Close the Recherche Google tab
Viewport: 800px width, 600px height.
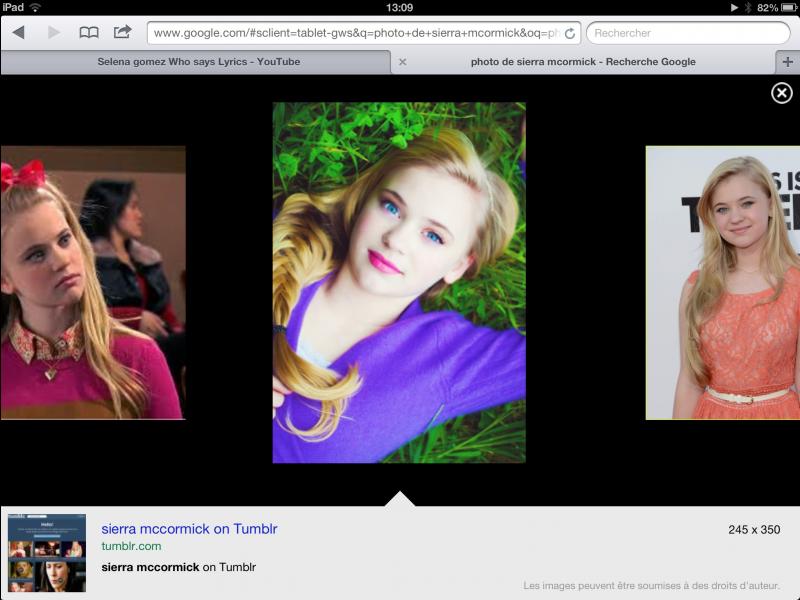pos(402,62)
